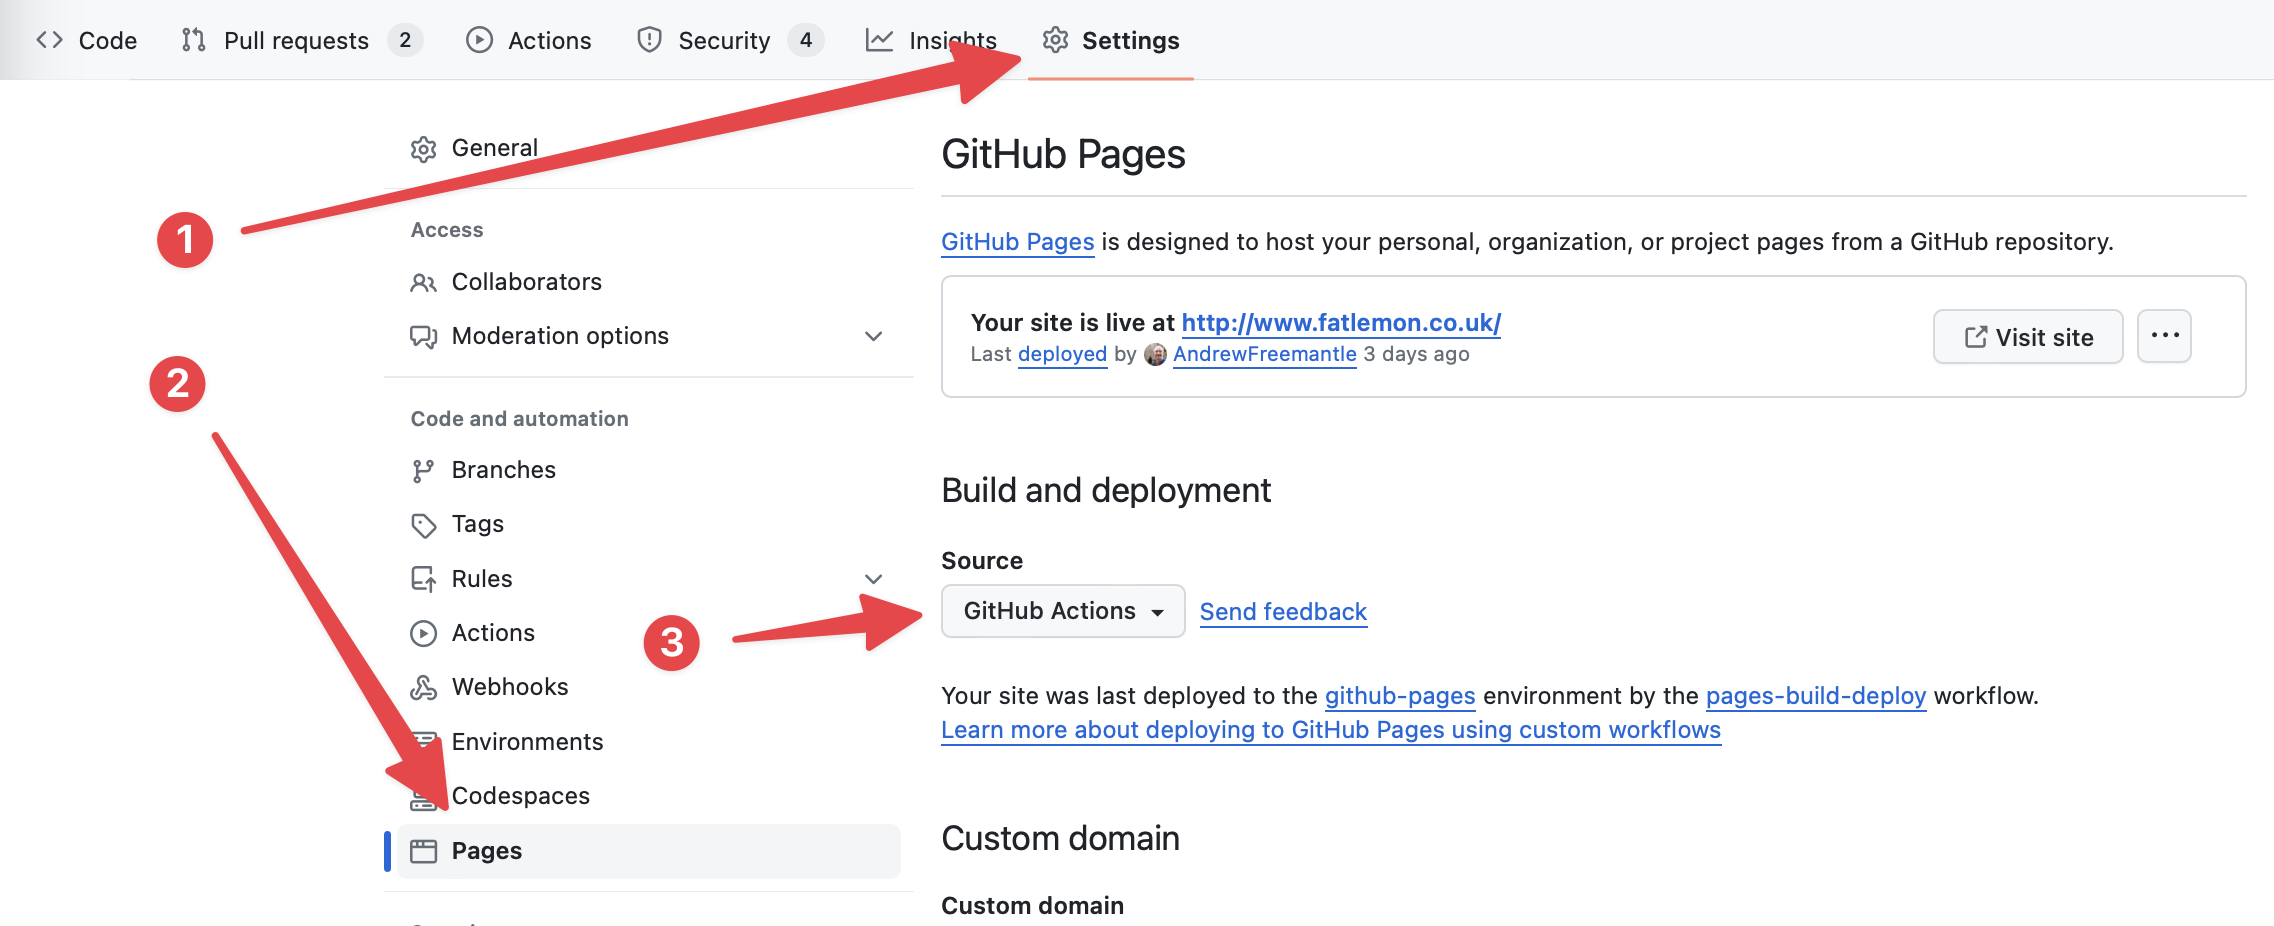Click the Security count badge 4
Image resolution: width=2274 pixels, height=926 pixels.
tap(806, 40)
